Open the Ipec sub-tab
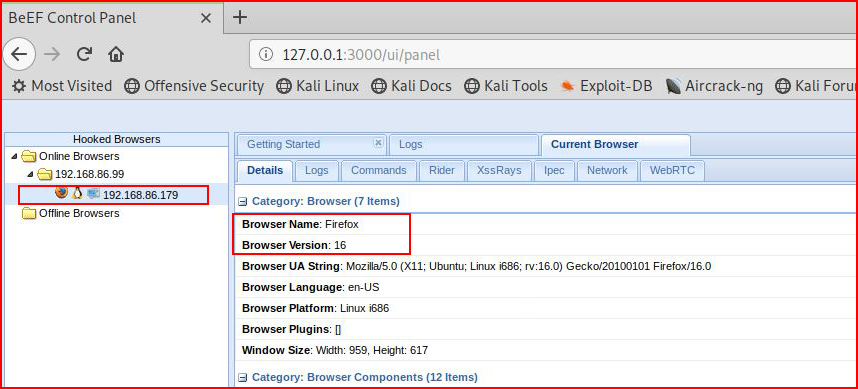 pos(554,170)
